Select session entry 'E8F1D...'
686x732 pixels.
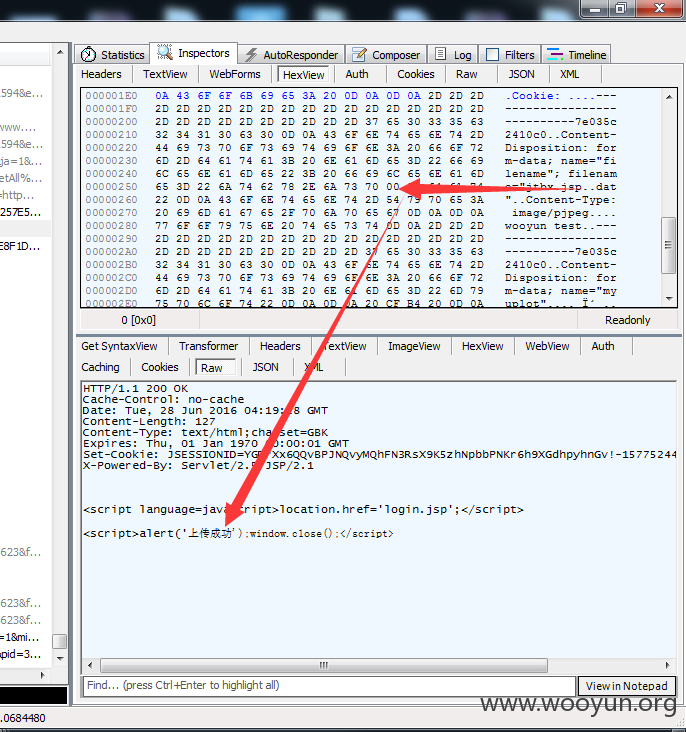click(x=20, y=246)
